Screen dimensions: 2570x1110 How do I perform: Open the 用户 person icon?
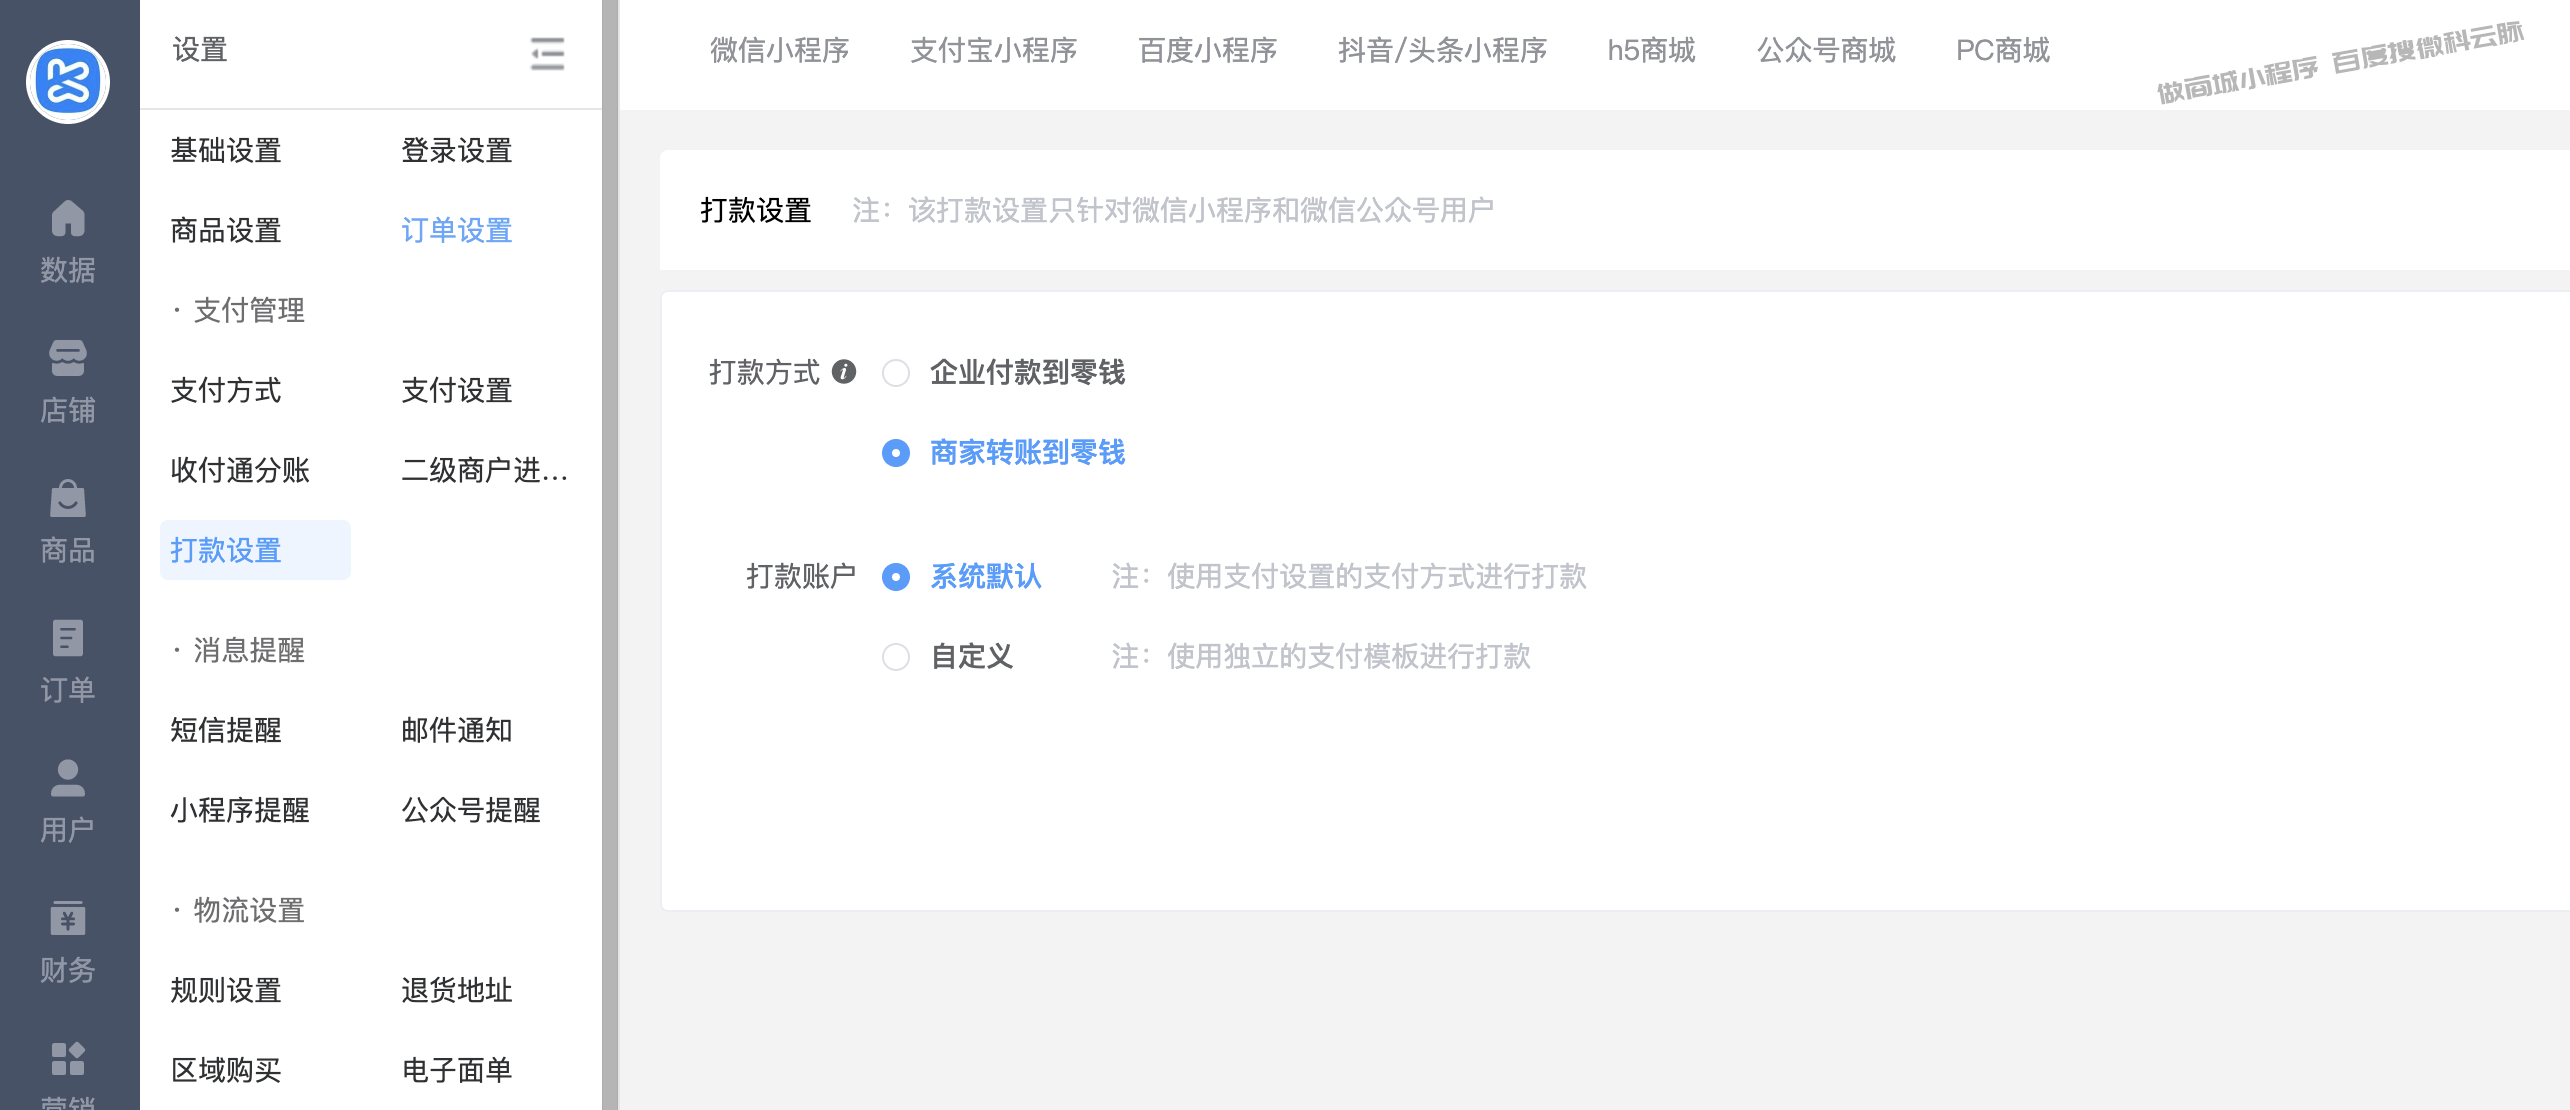(x=67, y=778)
